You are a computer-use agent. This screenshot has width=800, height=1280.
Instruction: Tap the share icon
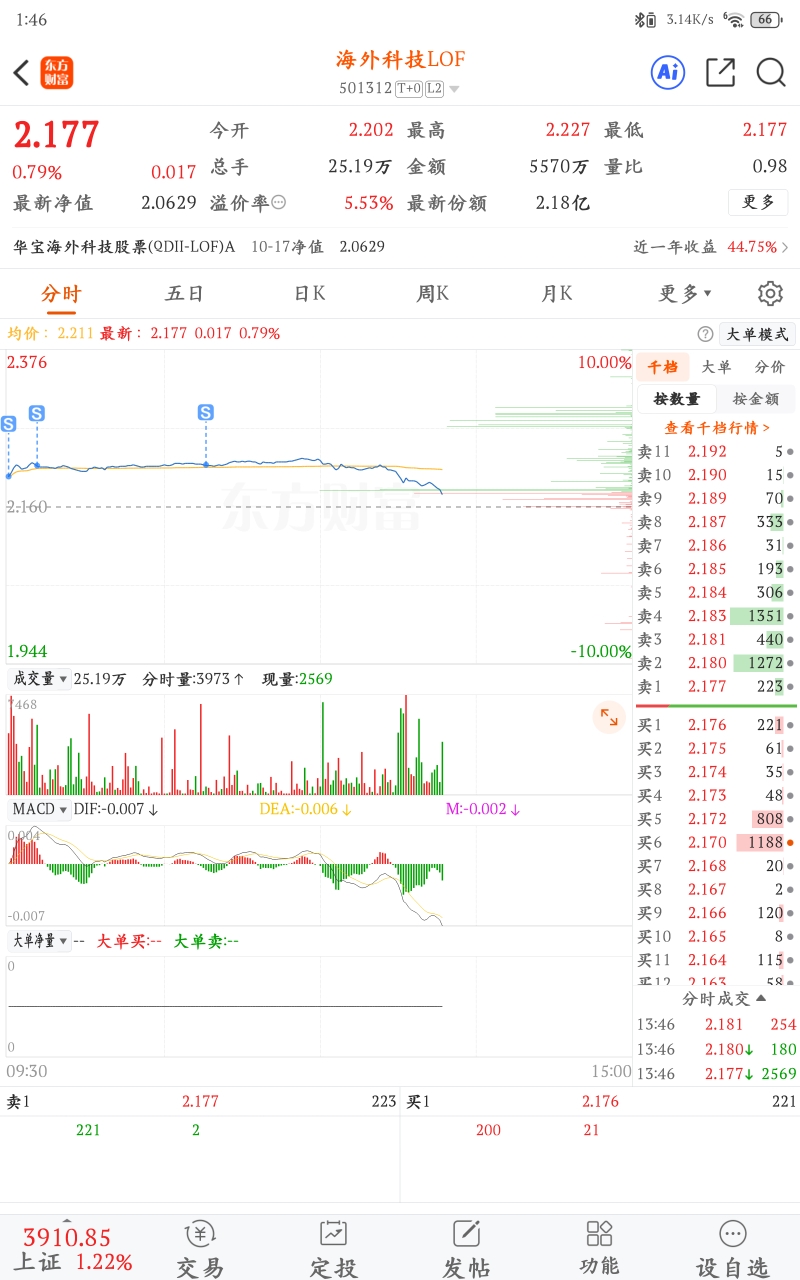[x=720, y=72]
